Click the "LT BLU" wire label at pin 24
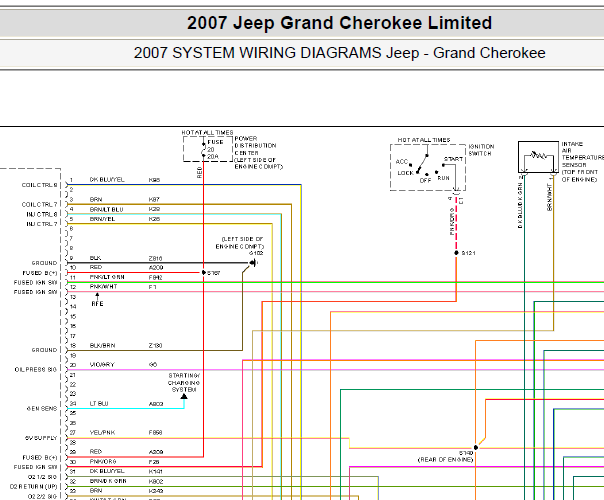The width and height of the screenshot is (604, 500). tap(99, 403)
